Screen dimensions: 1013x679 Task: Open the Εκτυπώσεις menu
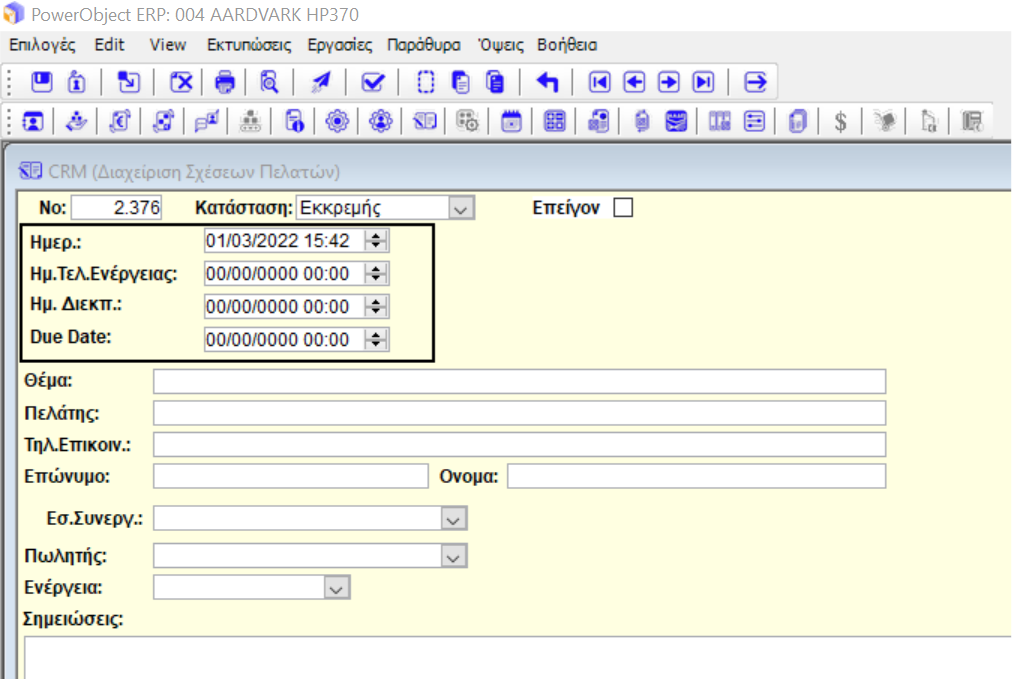249,45
